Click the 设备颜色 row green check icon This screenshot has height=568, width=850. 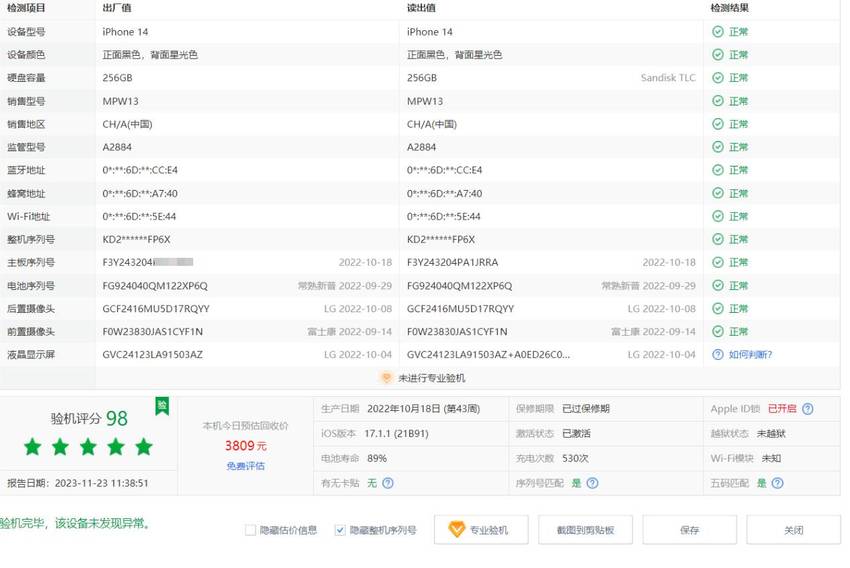tap(718, 55)
